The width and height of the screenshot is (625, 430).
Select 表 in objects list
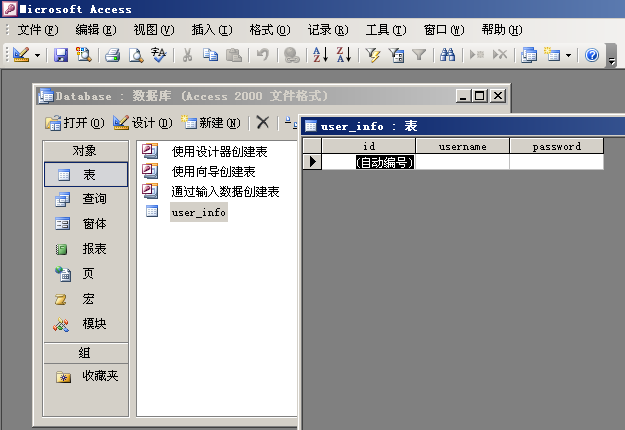pos(86,175)
